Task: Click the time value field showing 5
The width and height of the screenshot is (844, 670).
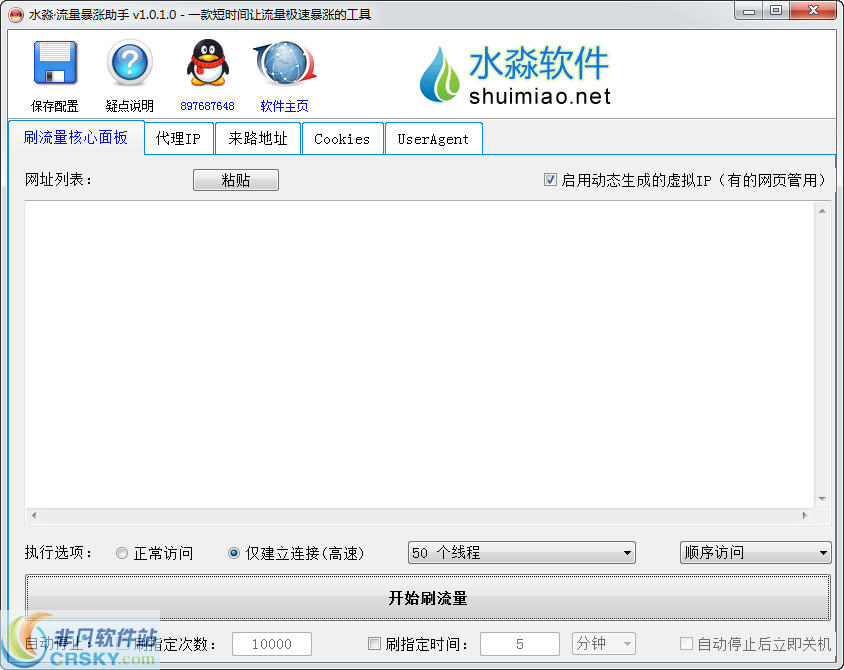Action: click(520, 644)
